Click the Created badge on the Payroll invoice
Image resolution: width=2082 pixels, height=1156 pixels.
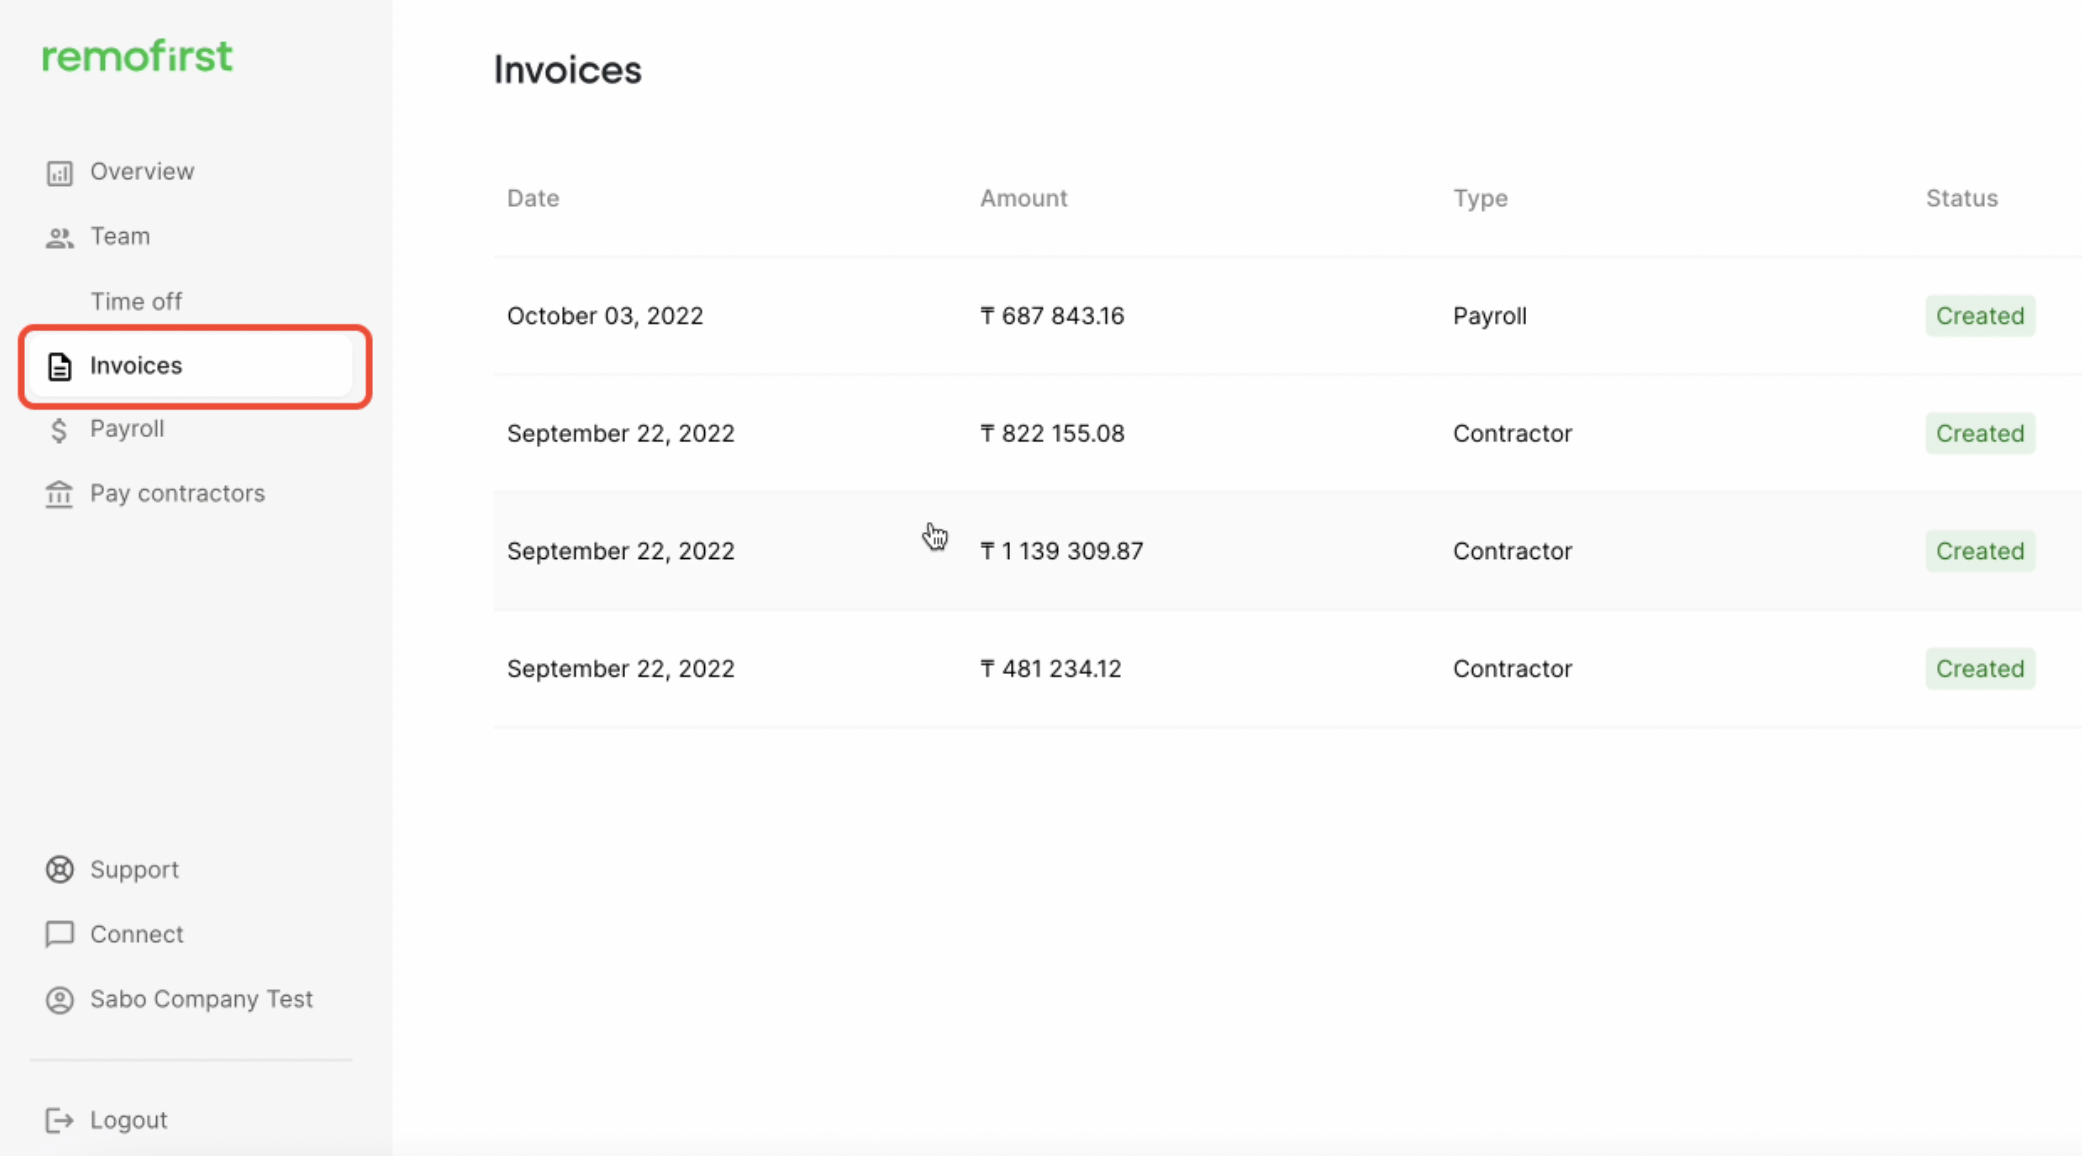point(1980,316)
